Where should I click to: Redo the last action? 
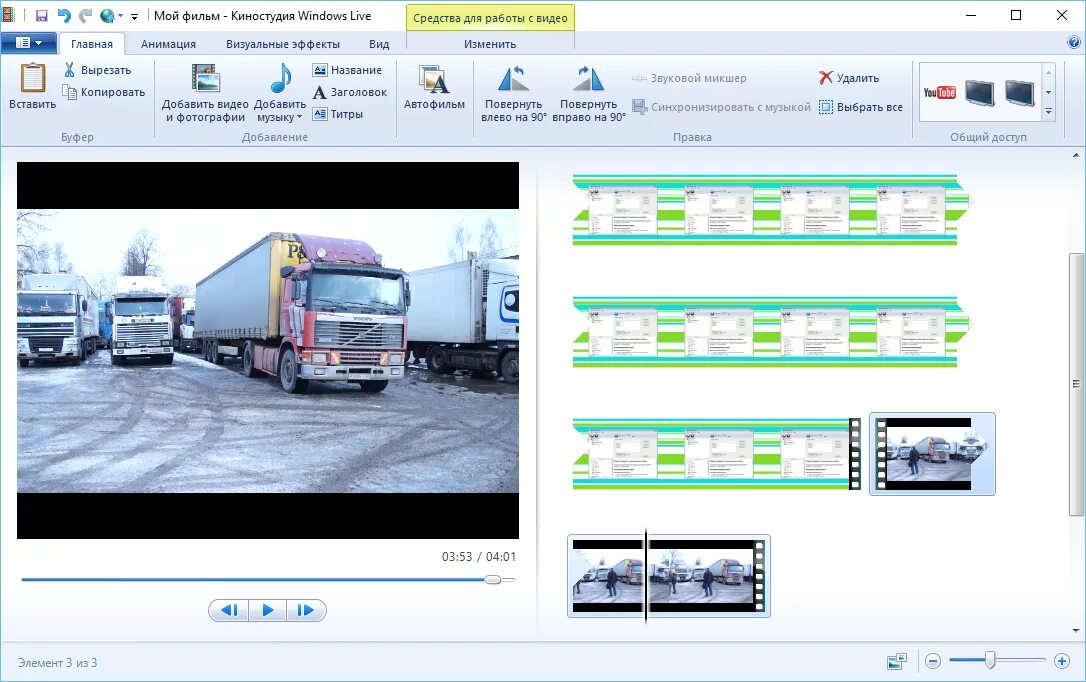coord(86,15)
